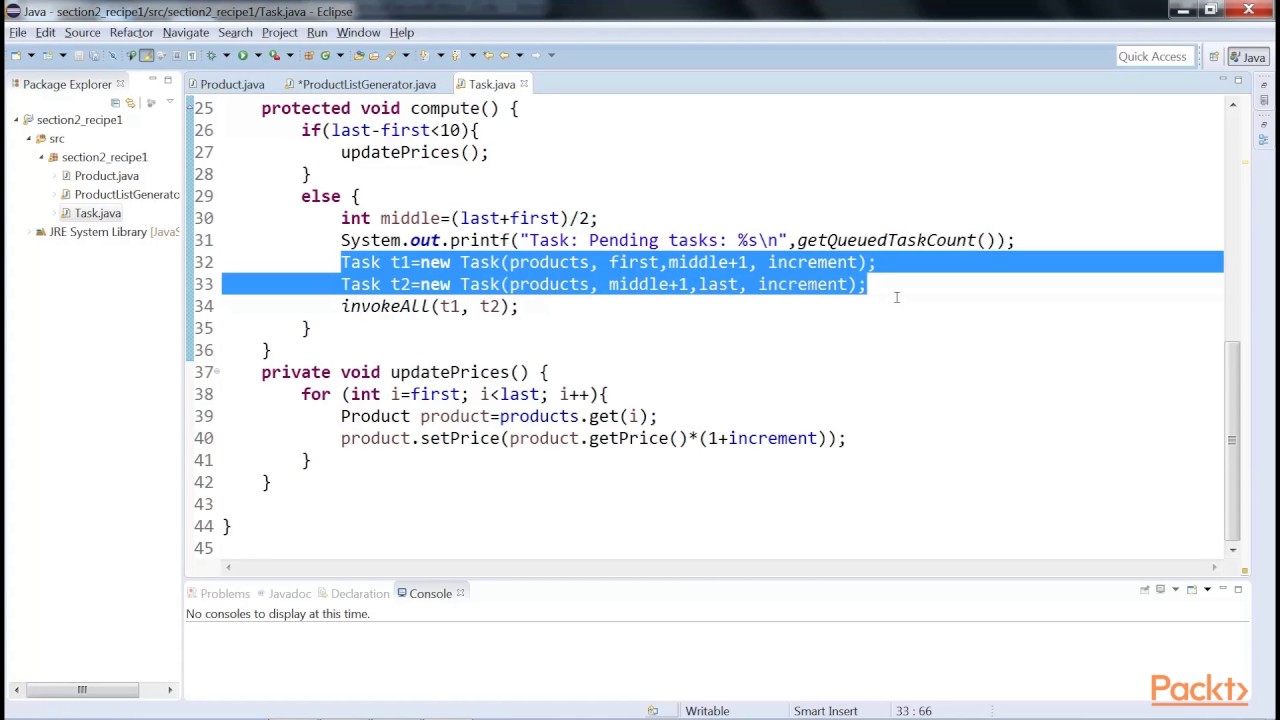Switch to the Declaration tab
The width and height of the screenshot is (1280, 720).
click(353, 594)
